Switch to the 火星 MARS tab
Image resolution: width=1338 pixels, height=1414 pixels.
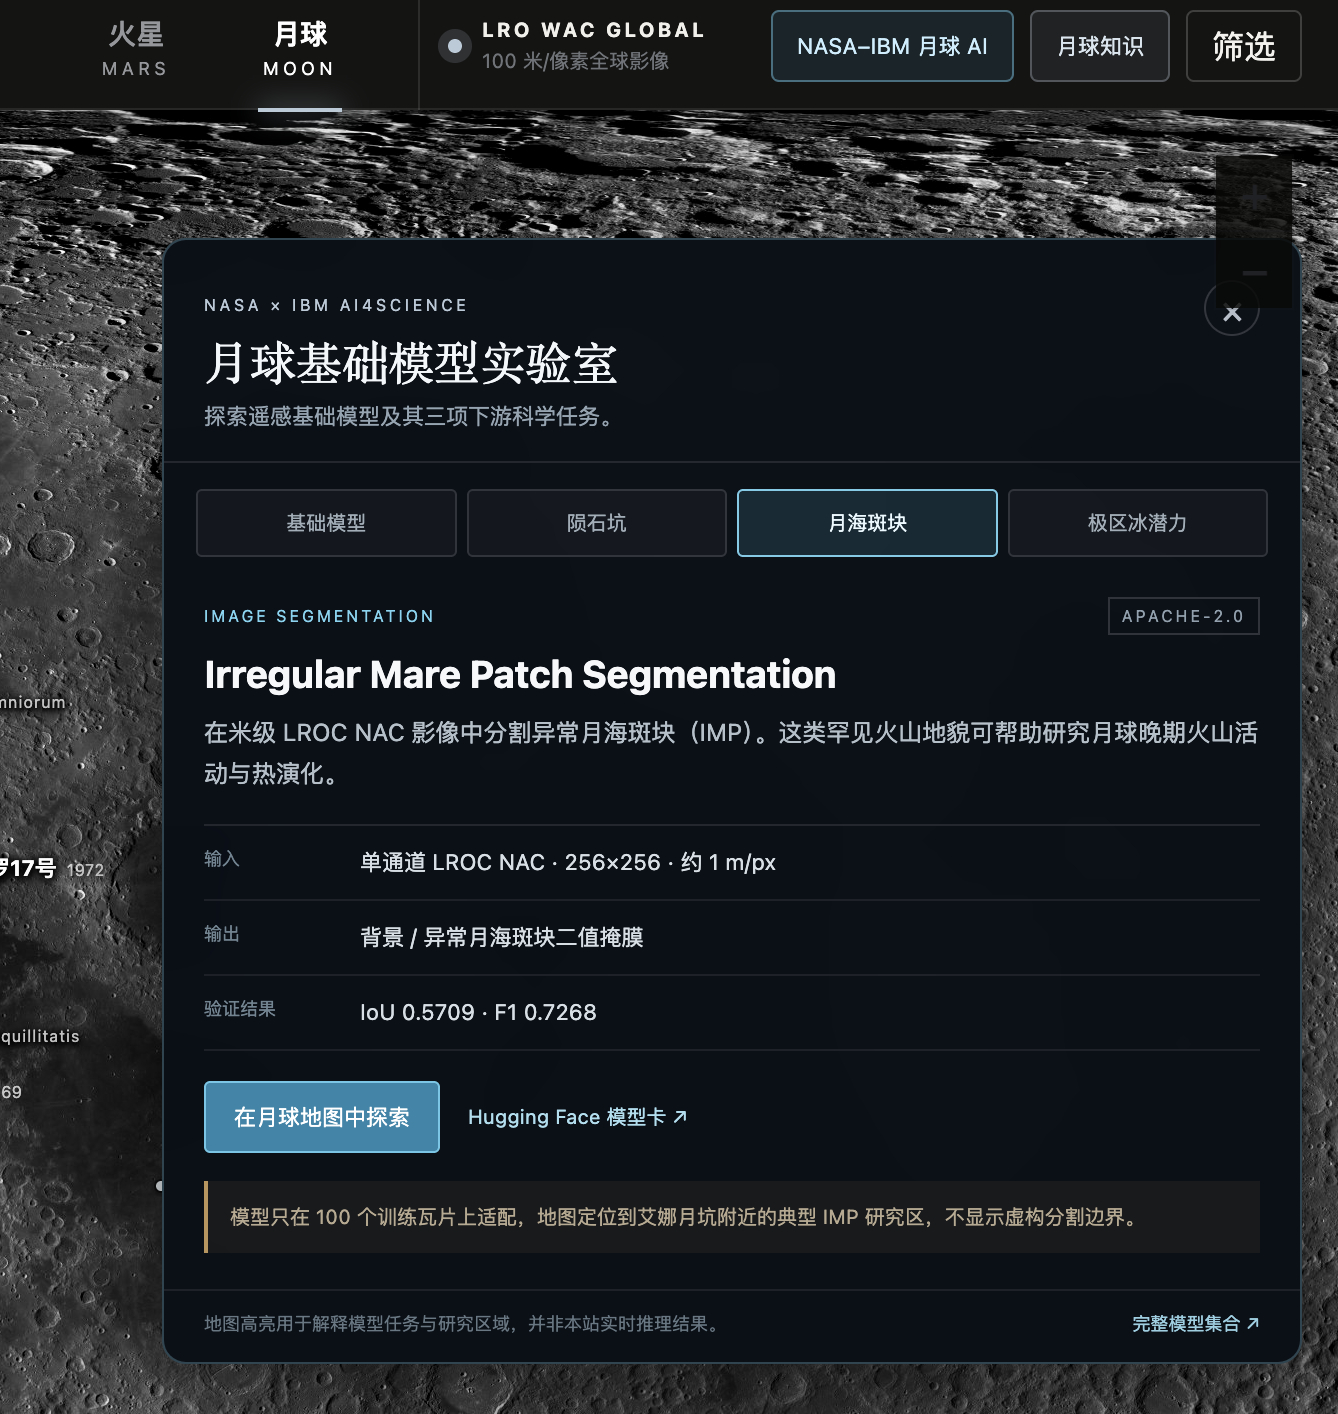135,50
